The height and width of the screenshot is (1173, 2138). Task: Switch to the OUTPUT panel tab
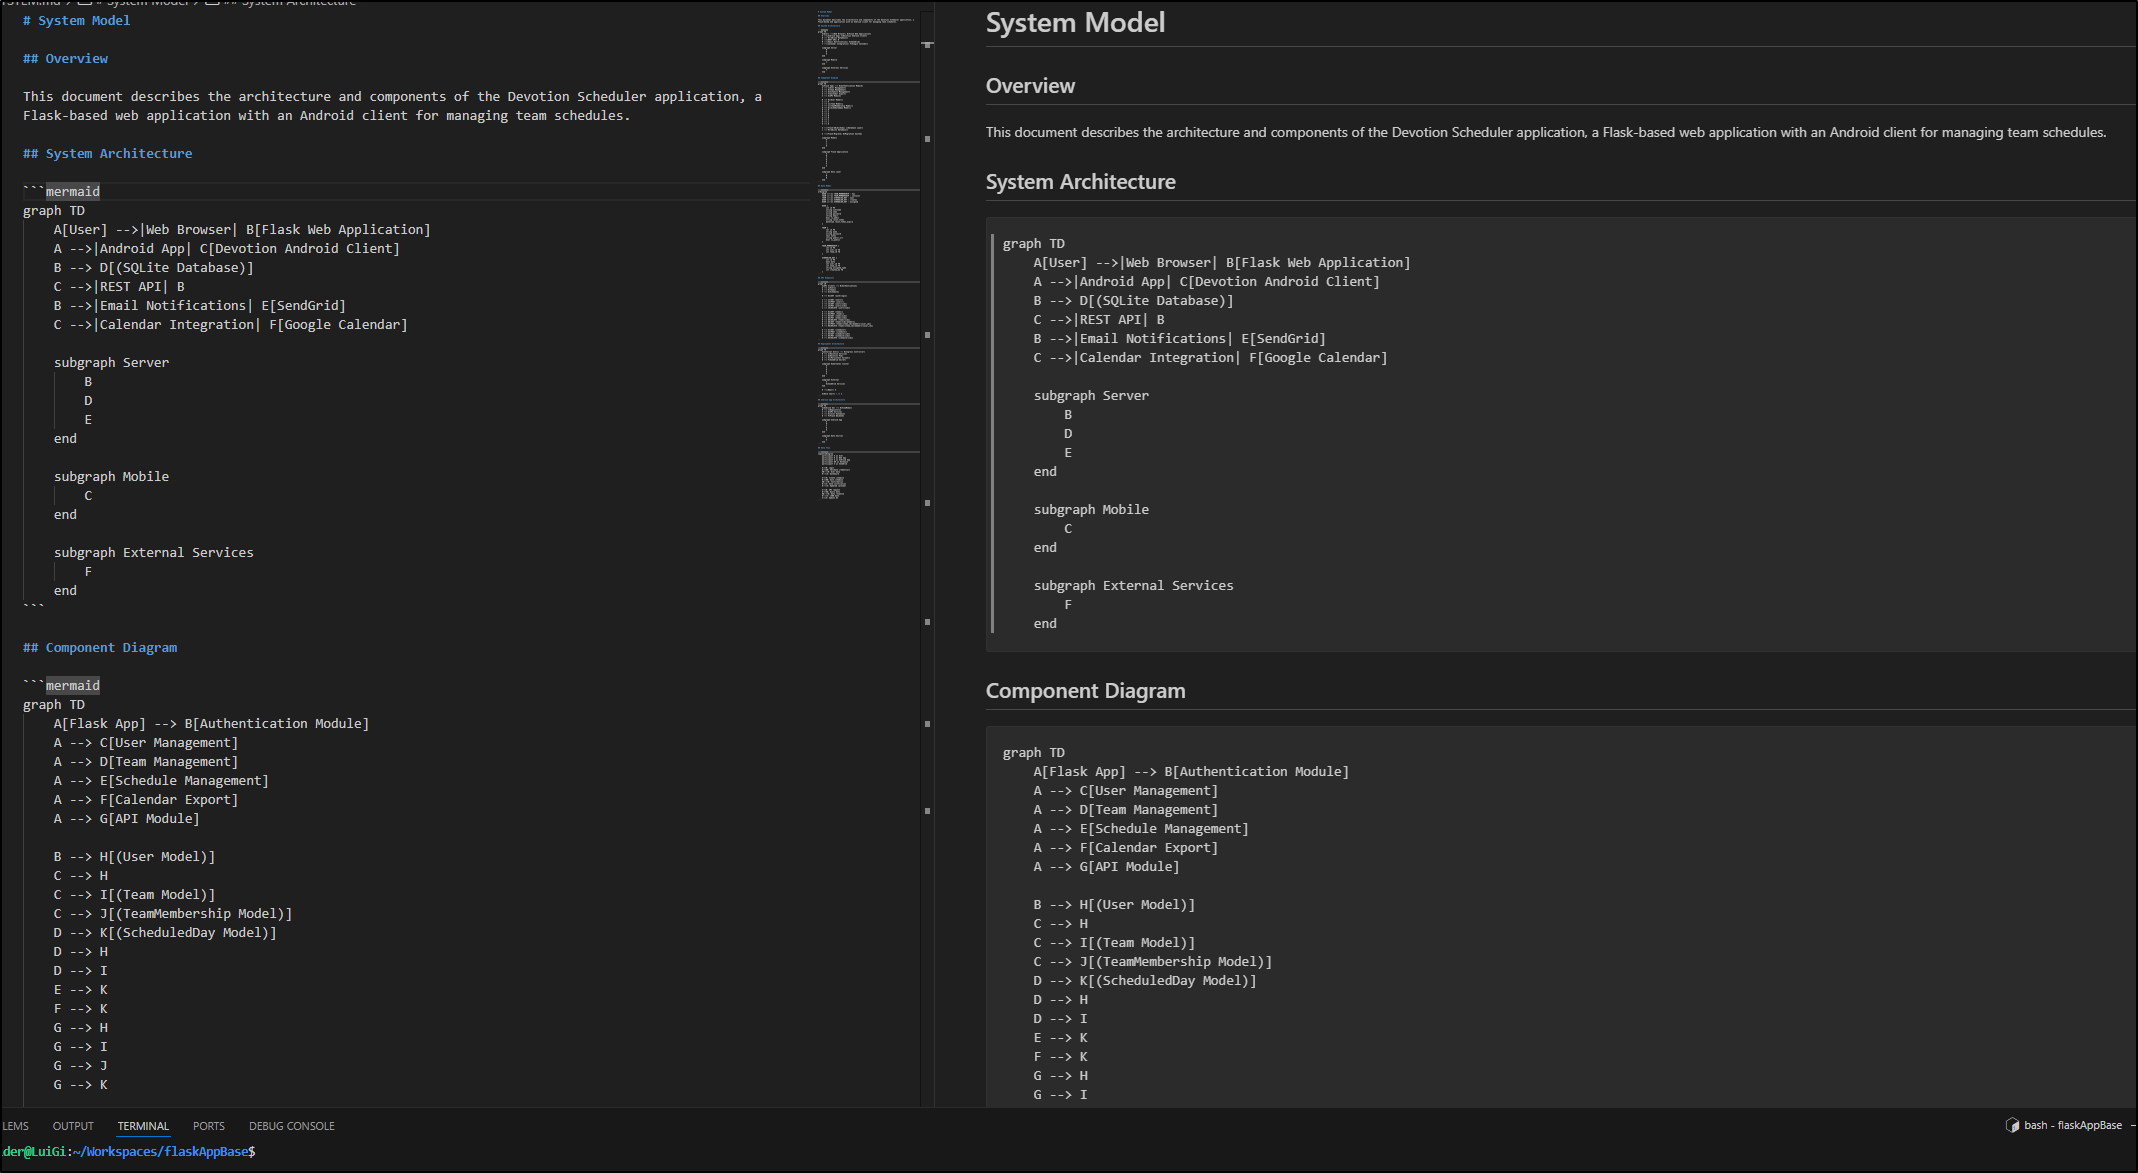(x=73, y=1126)
